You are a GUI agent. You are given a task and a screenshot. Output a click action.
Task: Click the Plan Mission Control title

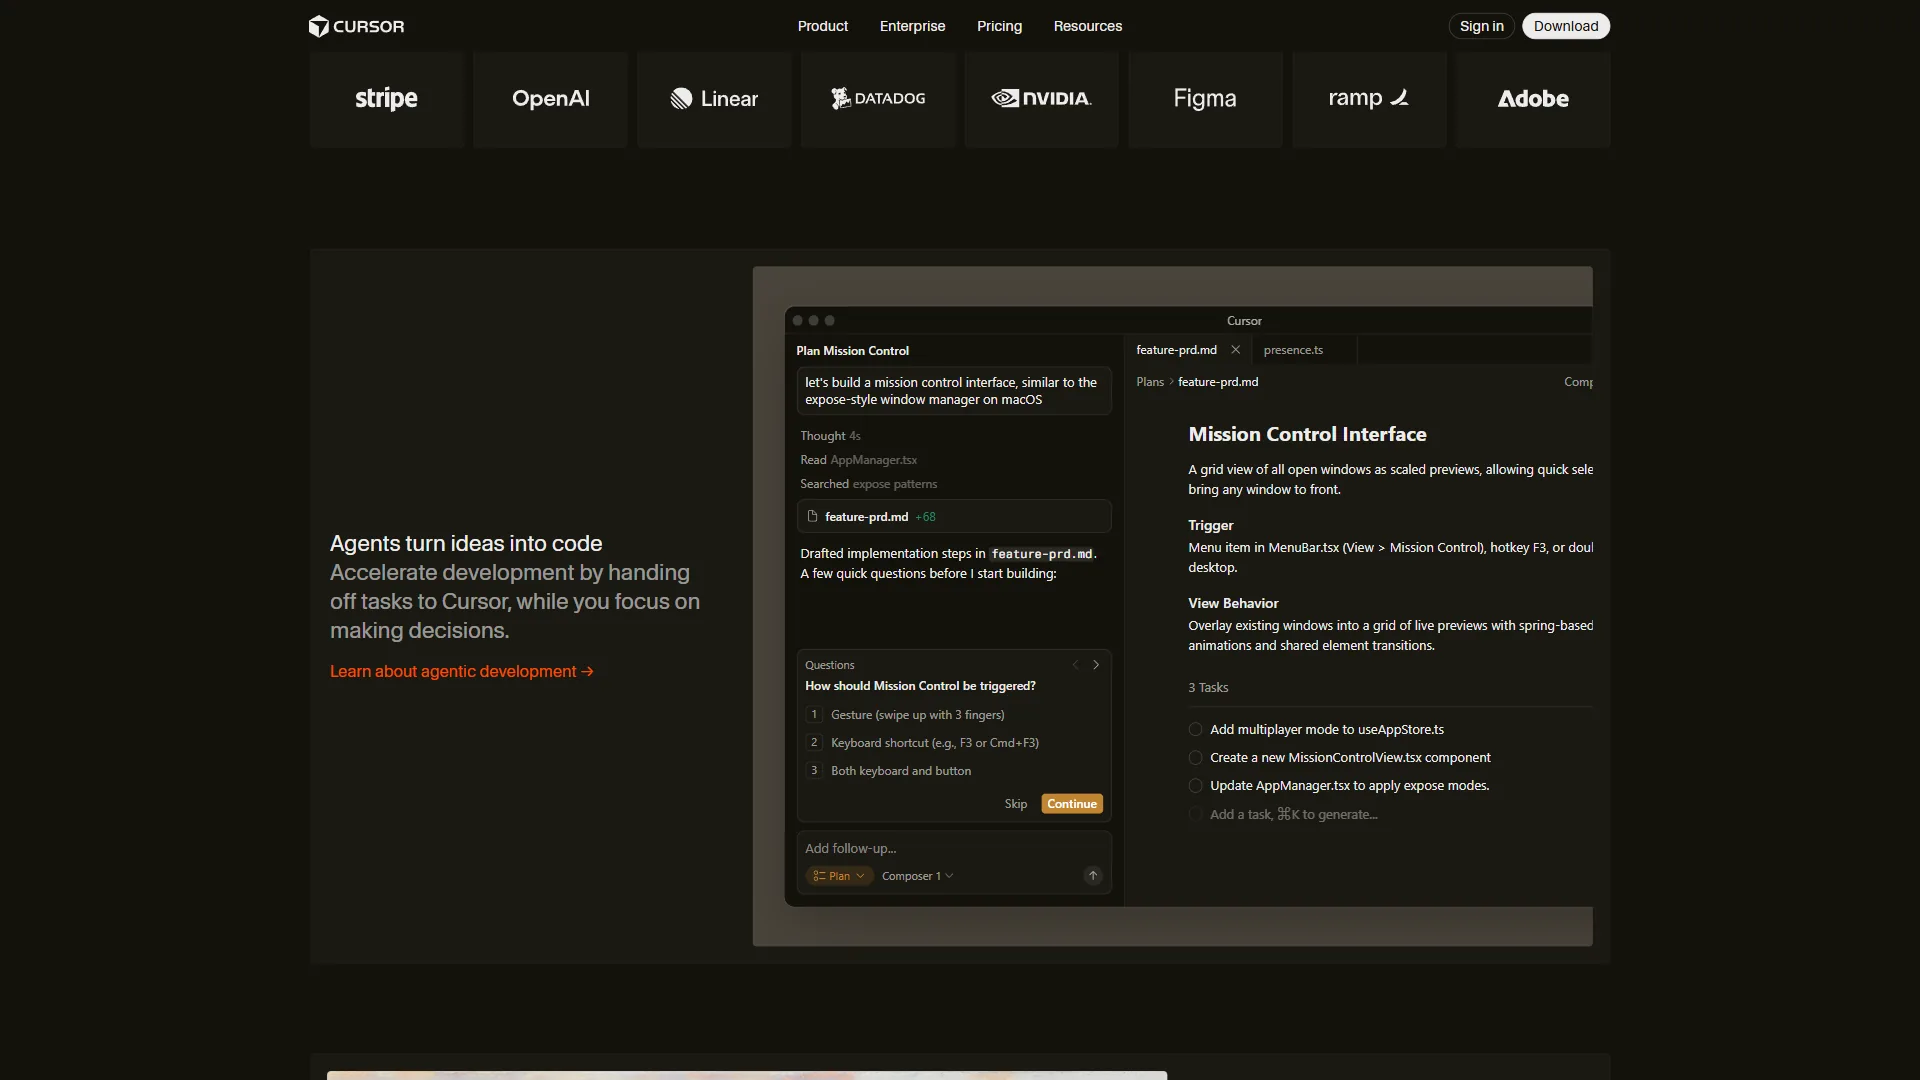point(852,351)
